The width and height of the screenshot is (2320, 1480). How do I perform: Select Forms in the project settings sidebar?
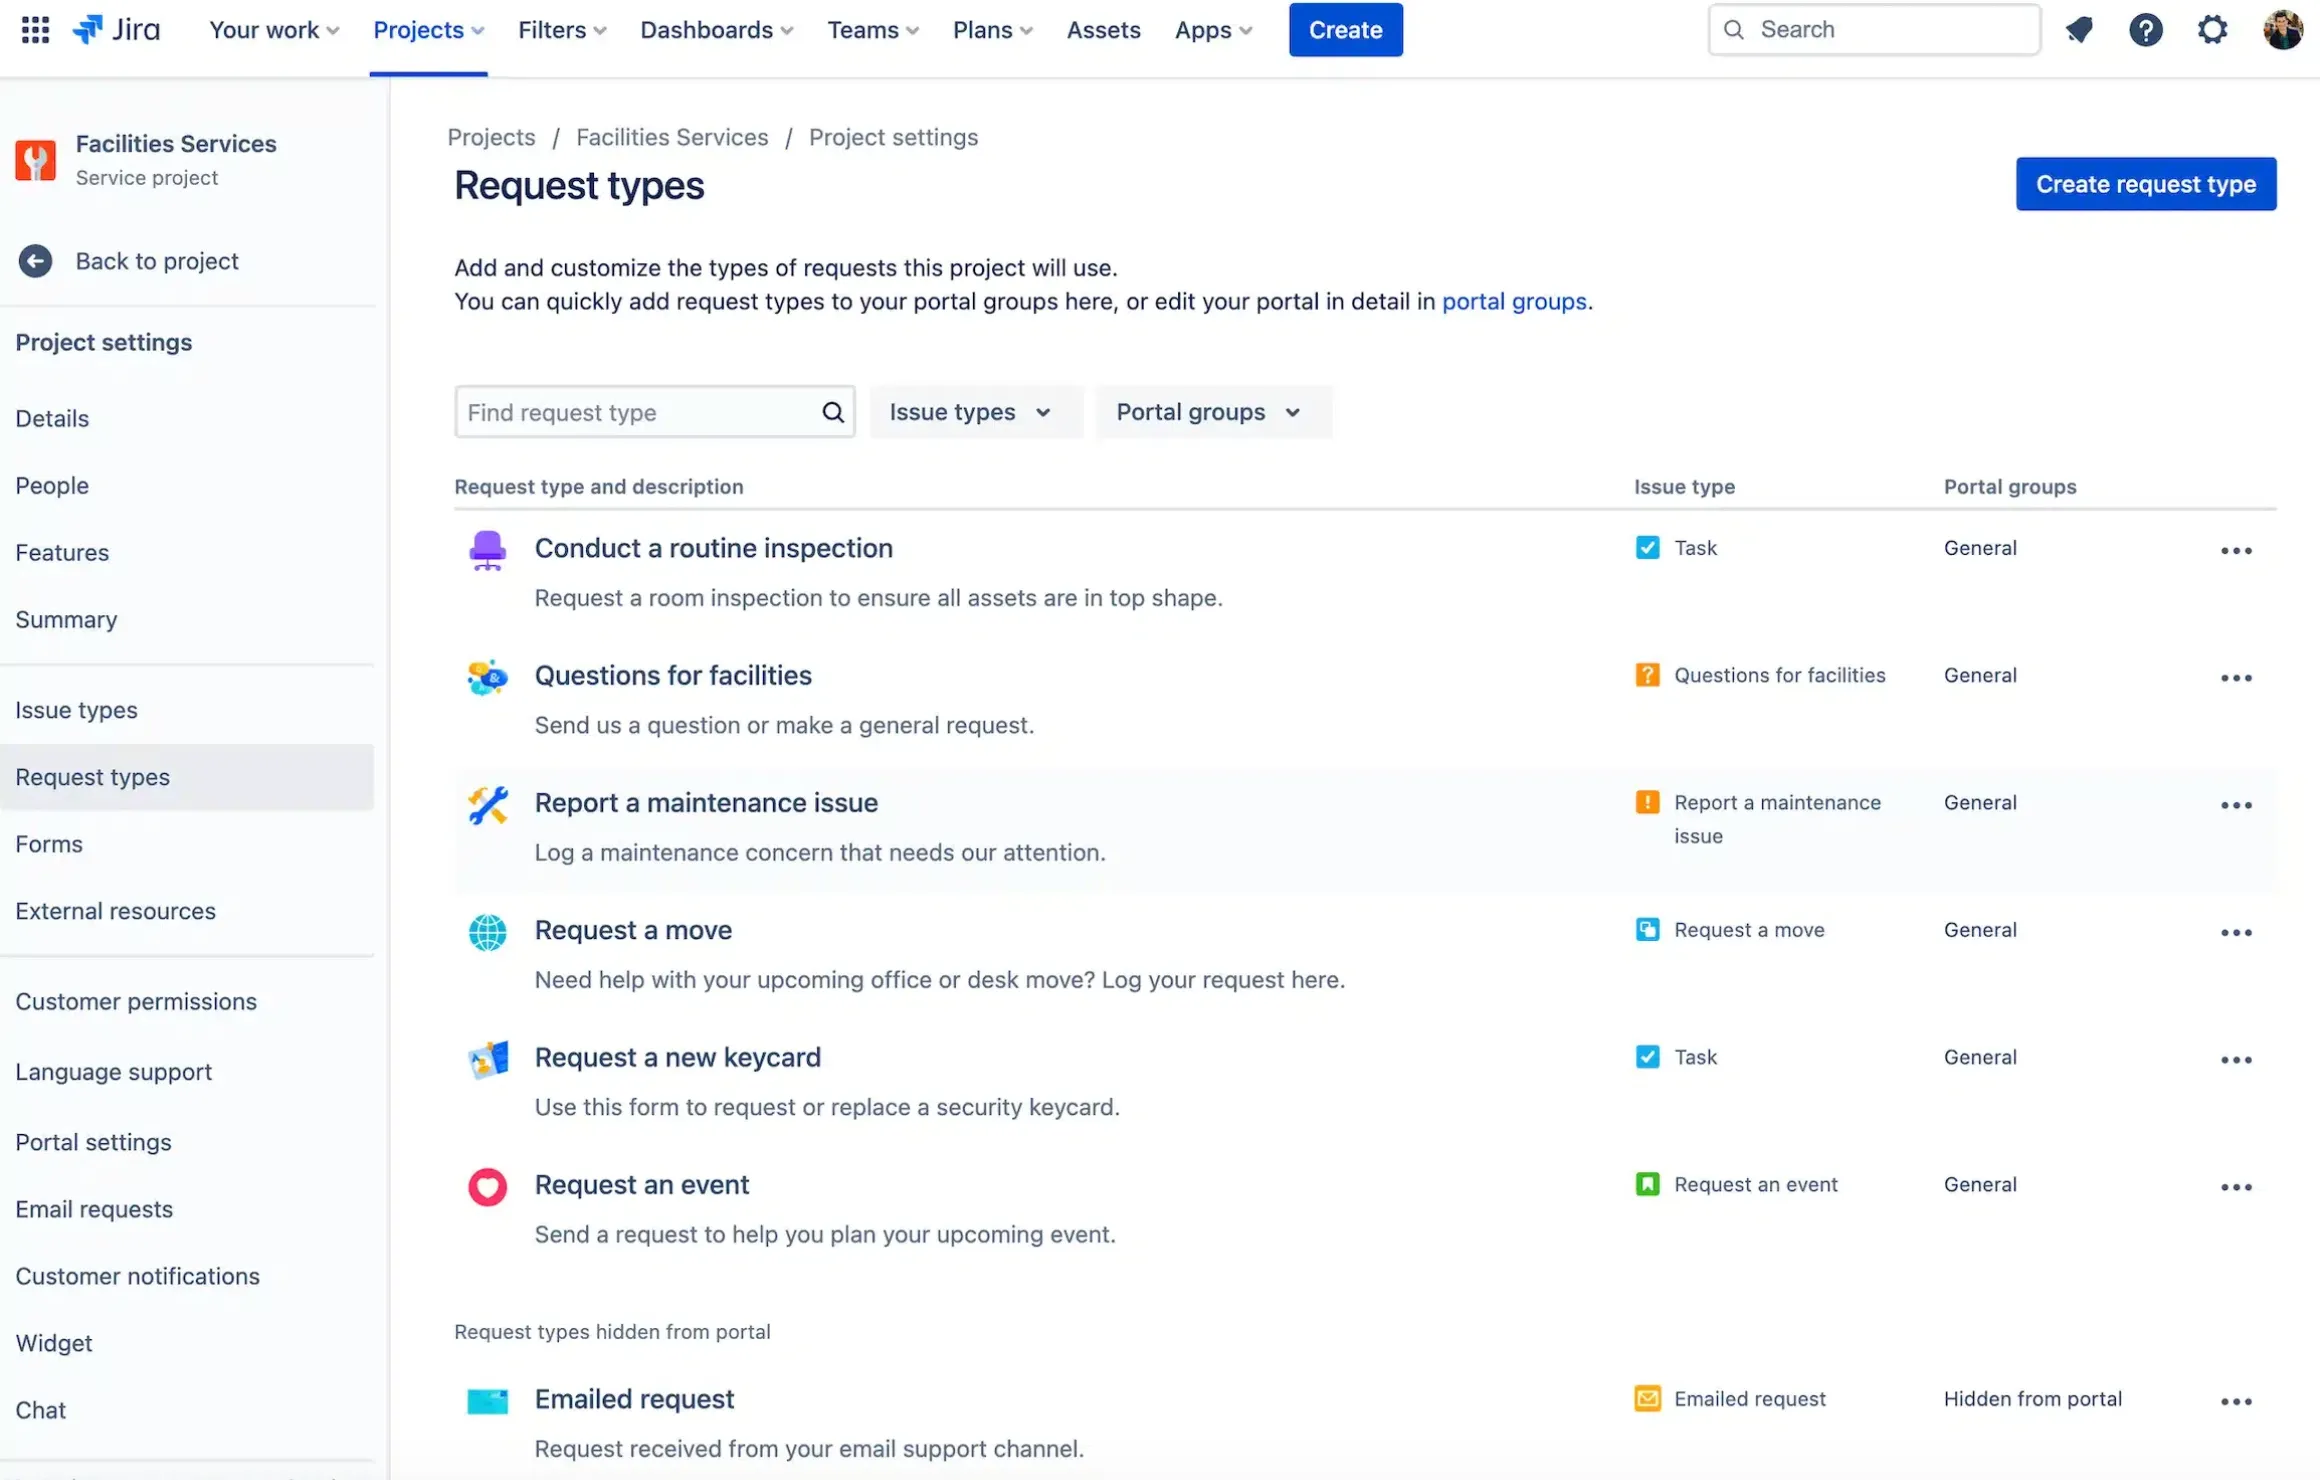coord(49,844)
